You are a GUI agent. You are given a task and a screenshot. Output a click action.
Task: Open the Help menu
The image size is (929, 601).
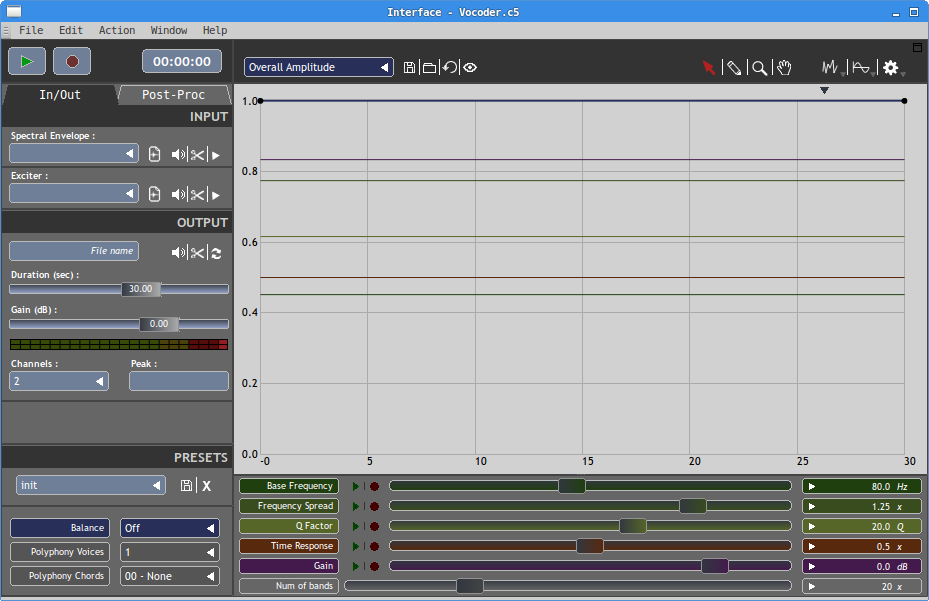click(214, 30)
